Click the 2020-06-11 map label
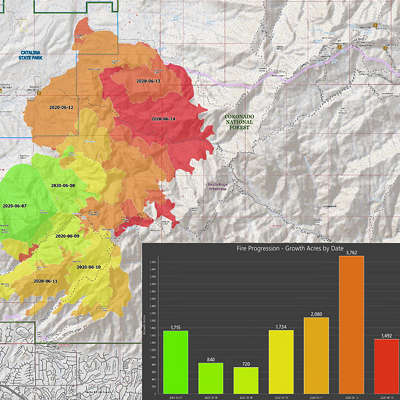The width and height of the screenshot is (400, 400). (45, 281)
